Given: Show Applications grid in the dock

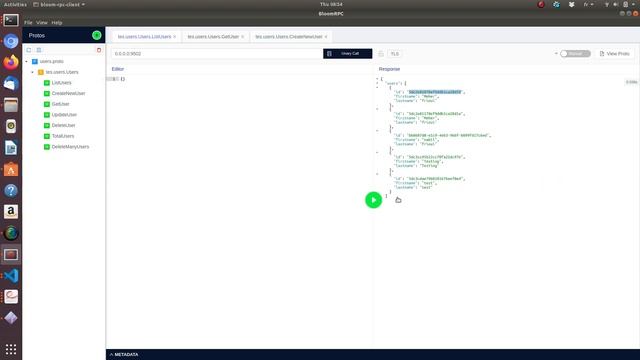Looking at the screenshot, I should click(11, 349).
